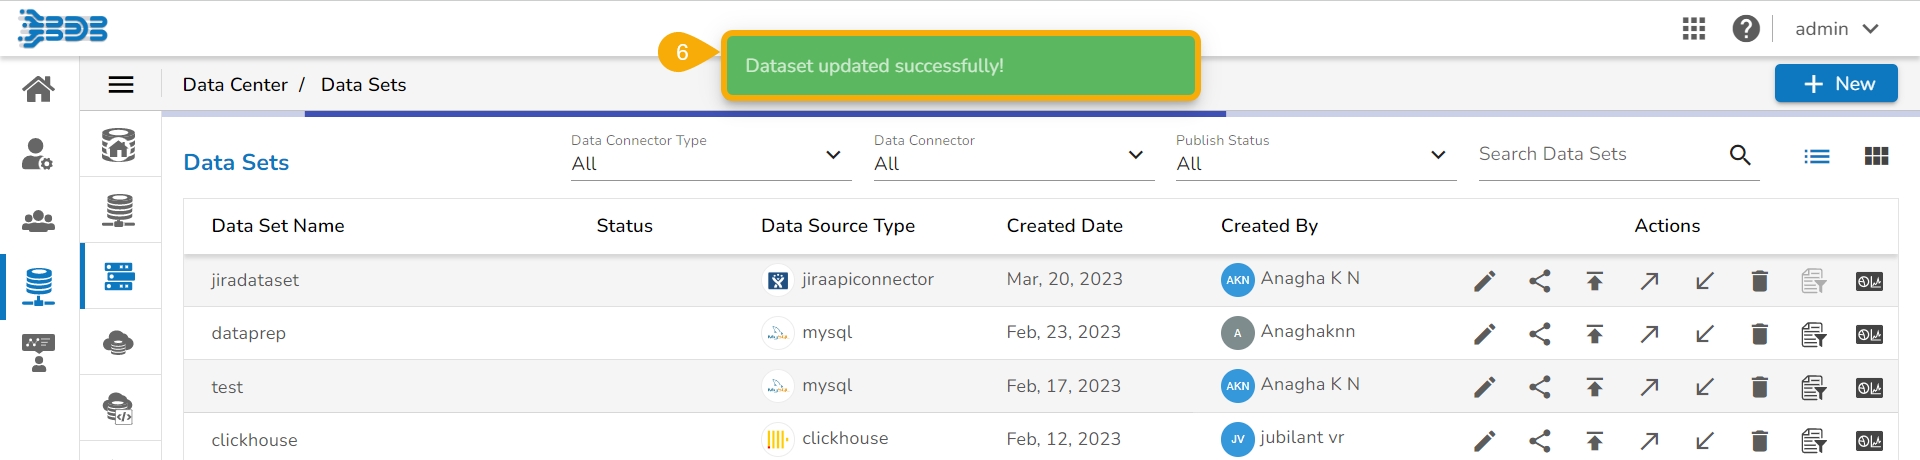
Task: Open the Data Center sidebar section
Action: 39,285
